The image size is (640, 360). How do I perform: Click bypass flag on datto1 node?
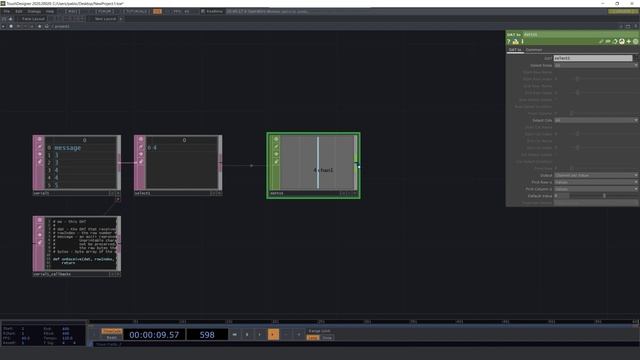tap(276, 147)
